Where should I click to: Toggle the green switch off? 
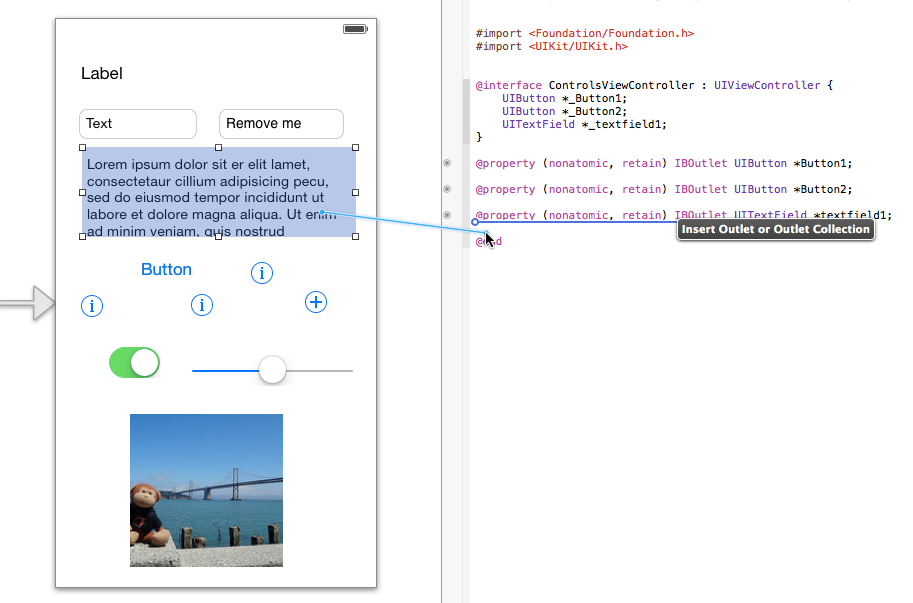(135, 363)
